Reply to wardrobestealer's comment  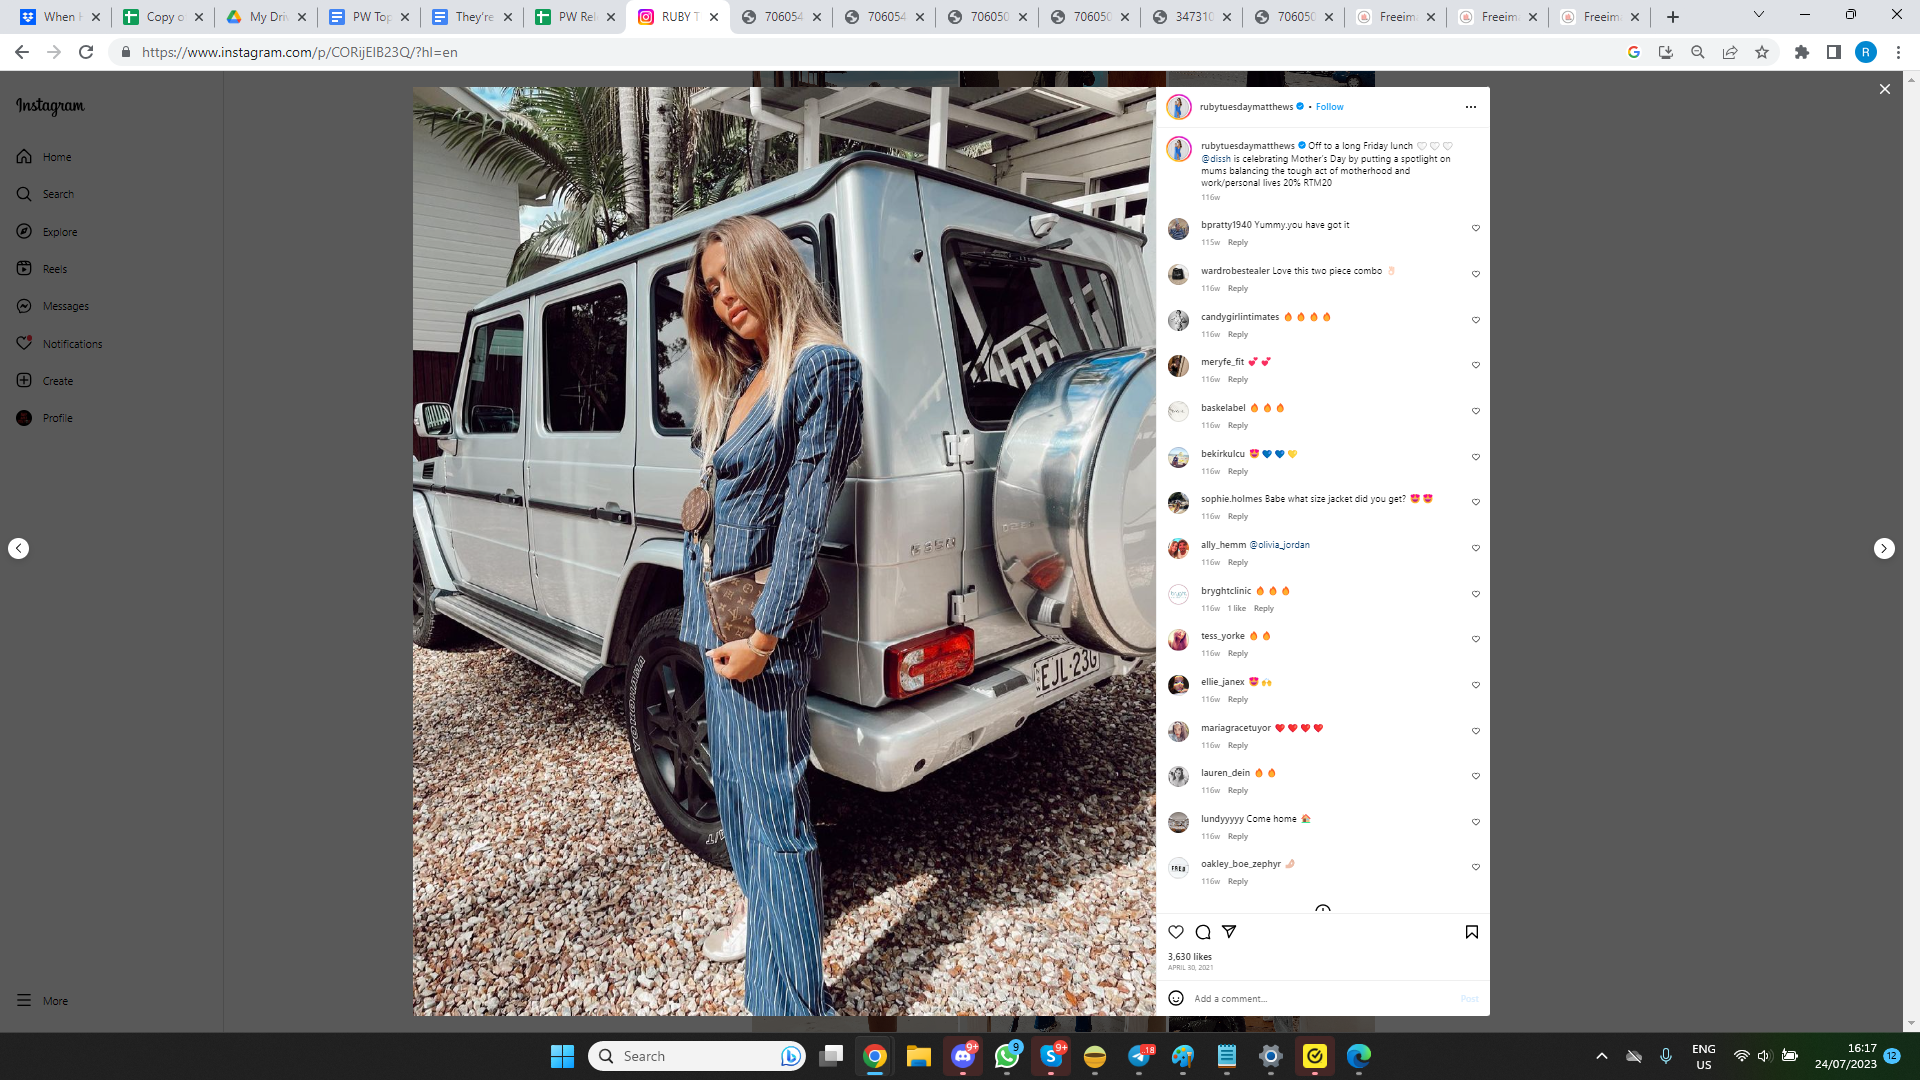click(1238, 289)
